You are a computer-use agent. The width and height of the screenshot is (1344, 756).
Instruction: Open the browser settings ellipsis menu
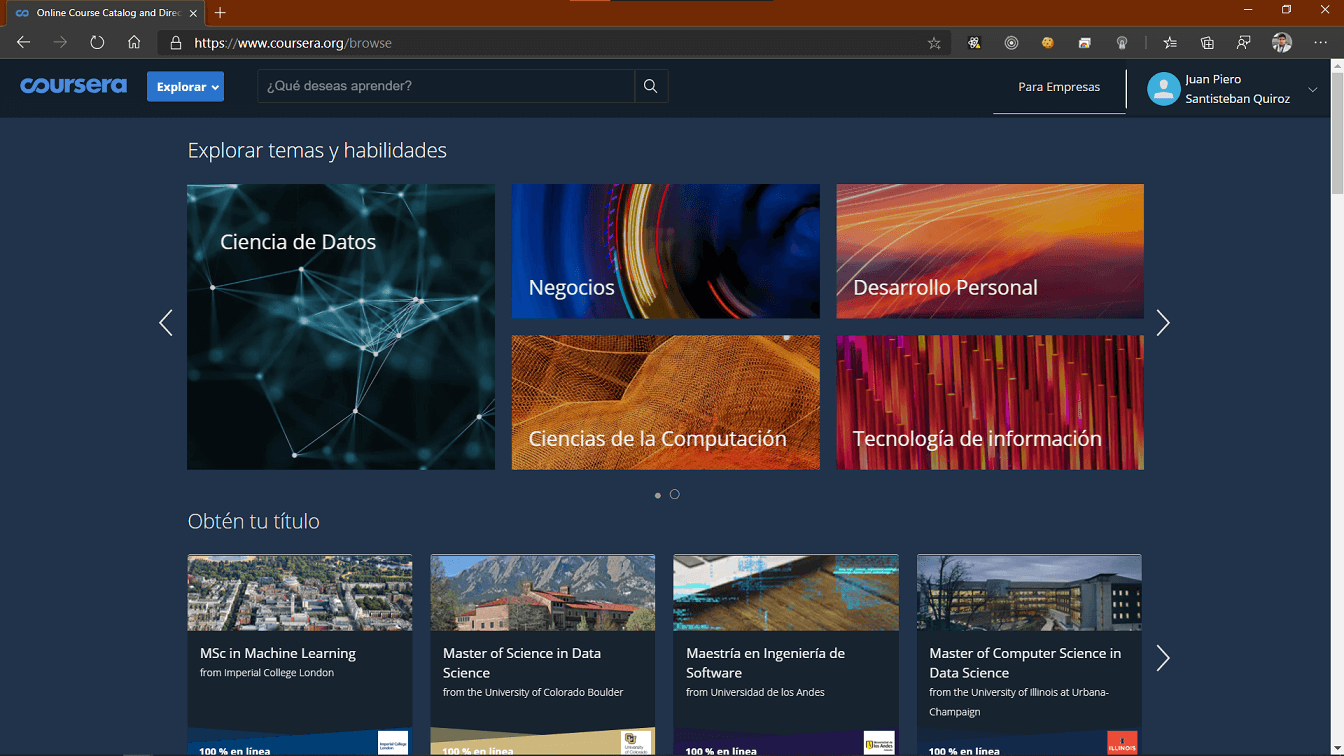pyautogui.click(x=1318, y=43)
